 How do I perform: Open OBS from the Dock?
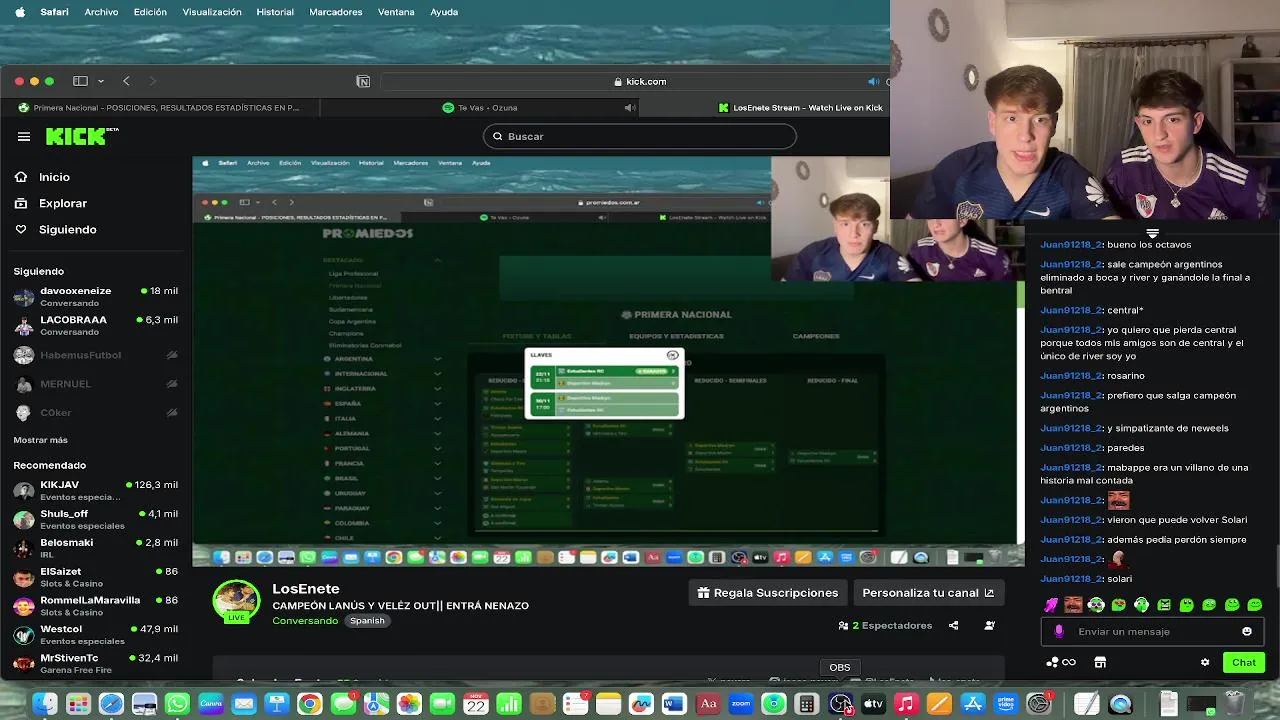coord(841,704)
